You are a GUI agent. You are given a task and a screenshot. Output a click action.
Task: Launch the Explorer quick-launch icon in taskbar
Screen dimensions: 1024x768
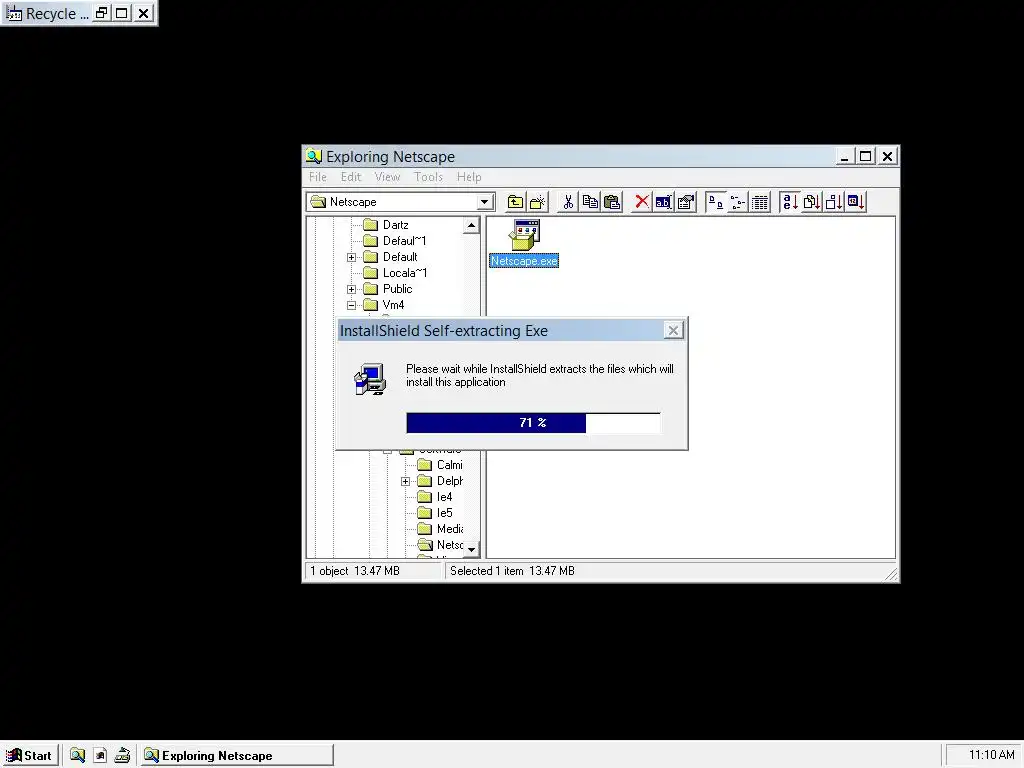click(x=78, y=756)
